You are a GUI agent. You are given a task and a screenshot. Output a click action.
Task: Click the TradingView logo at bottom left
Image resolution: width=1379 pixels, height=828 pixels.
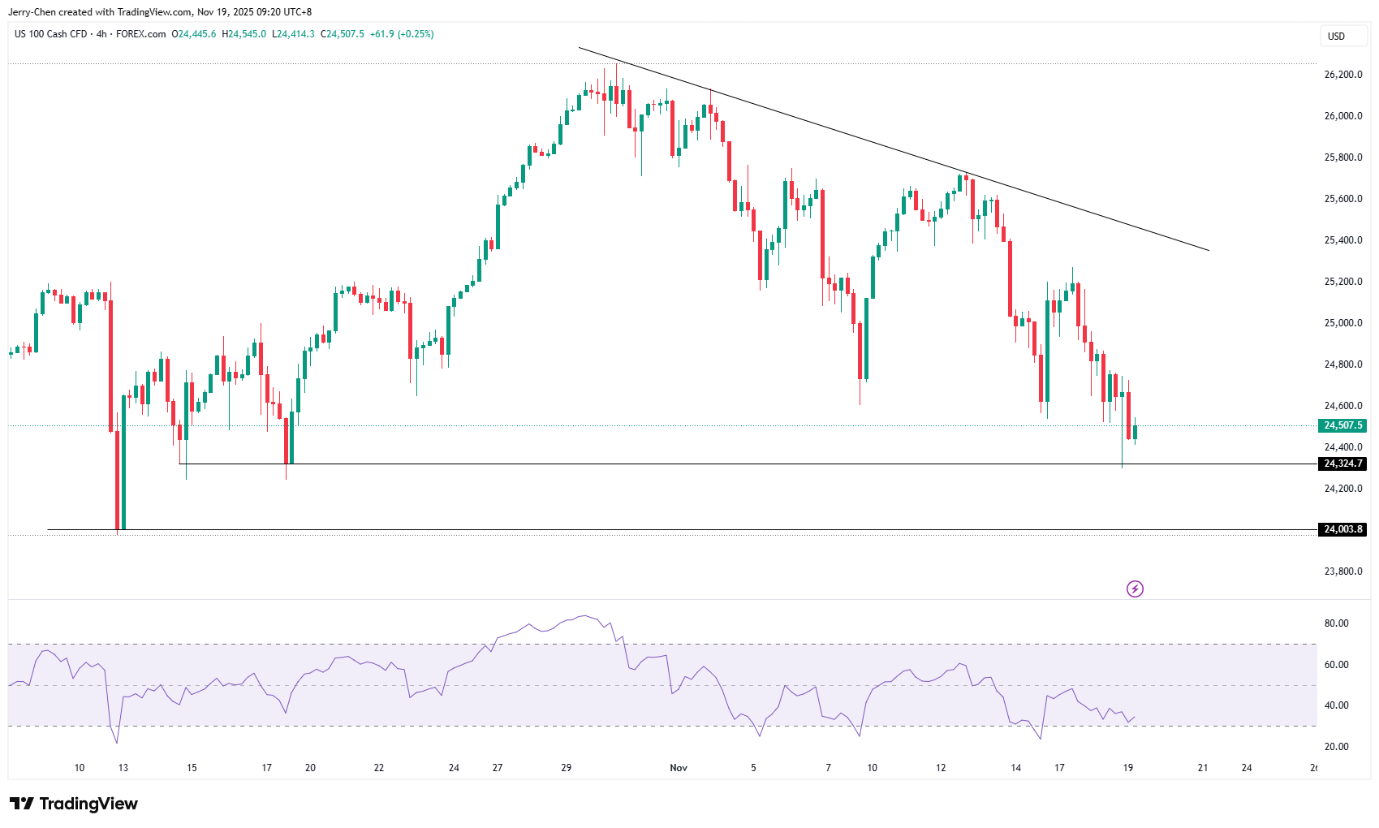(x=74, y=804)
